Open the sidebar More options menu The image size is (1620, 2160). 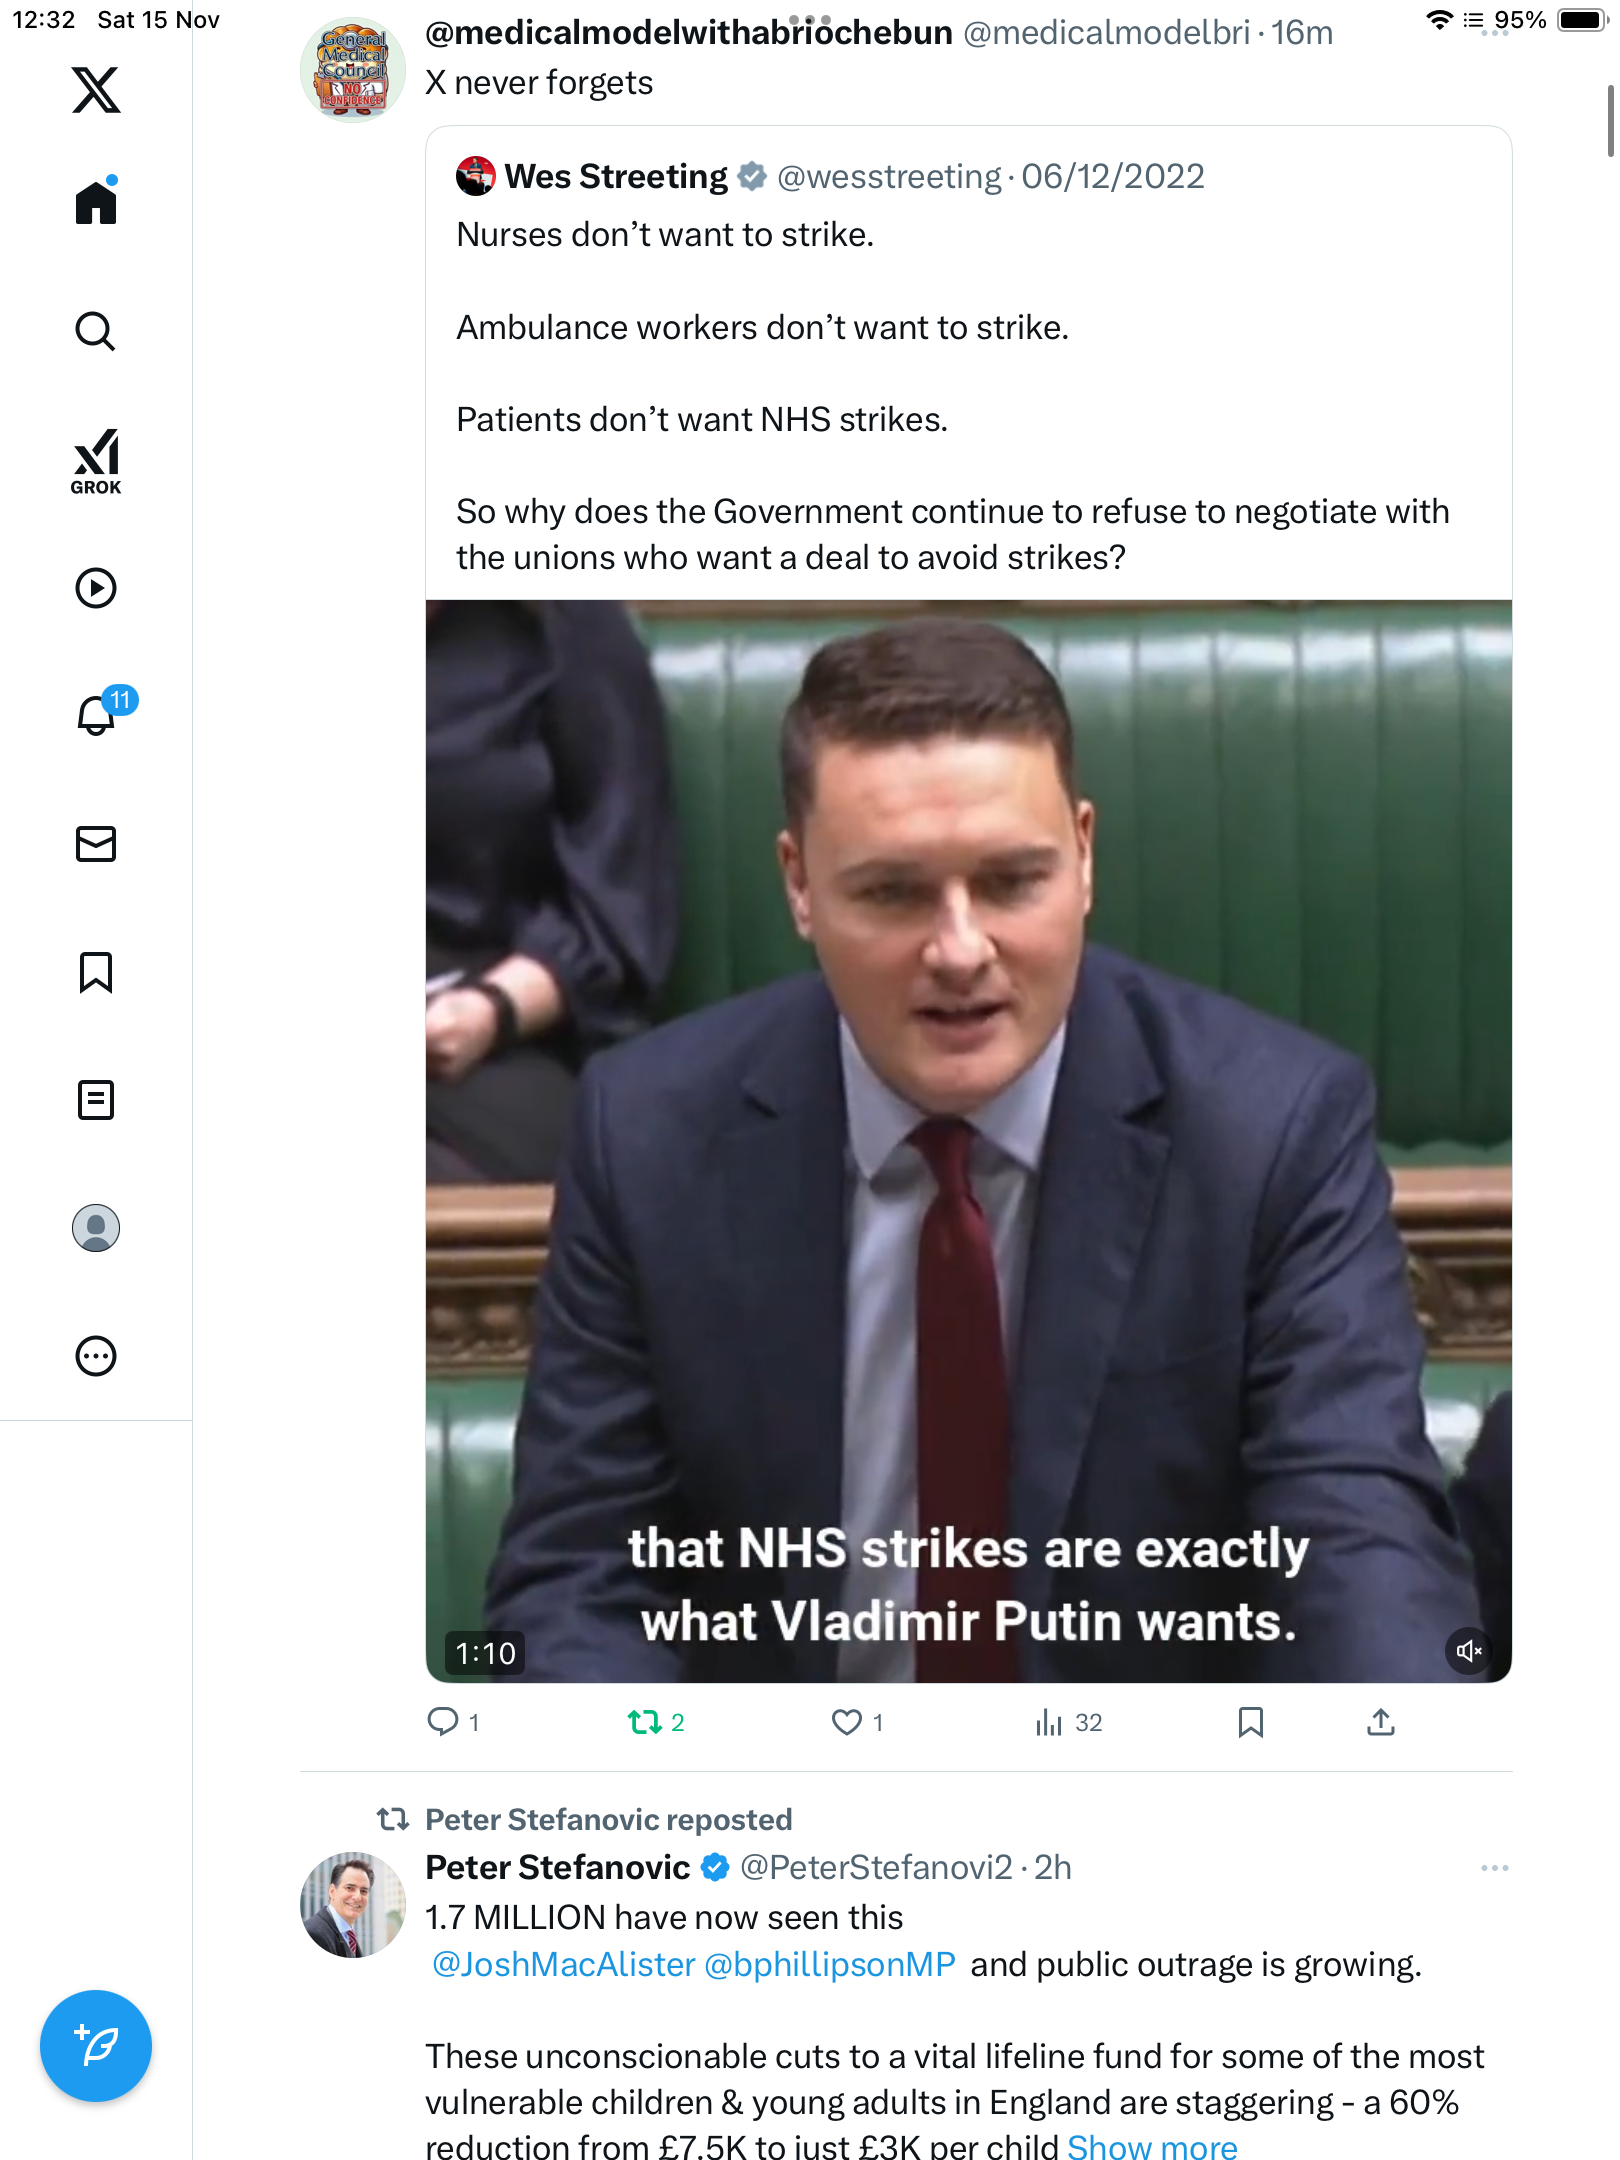(x=96, y=1356)
